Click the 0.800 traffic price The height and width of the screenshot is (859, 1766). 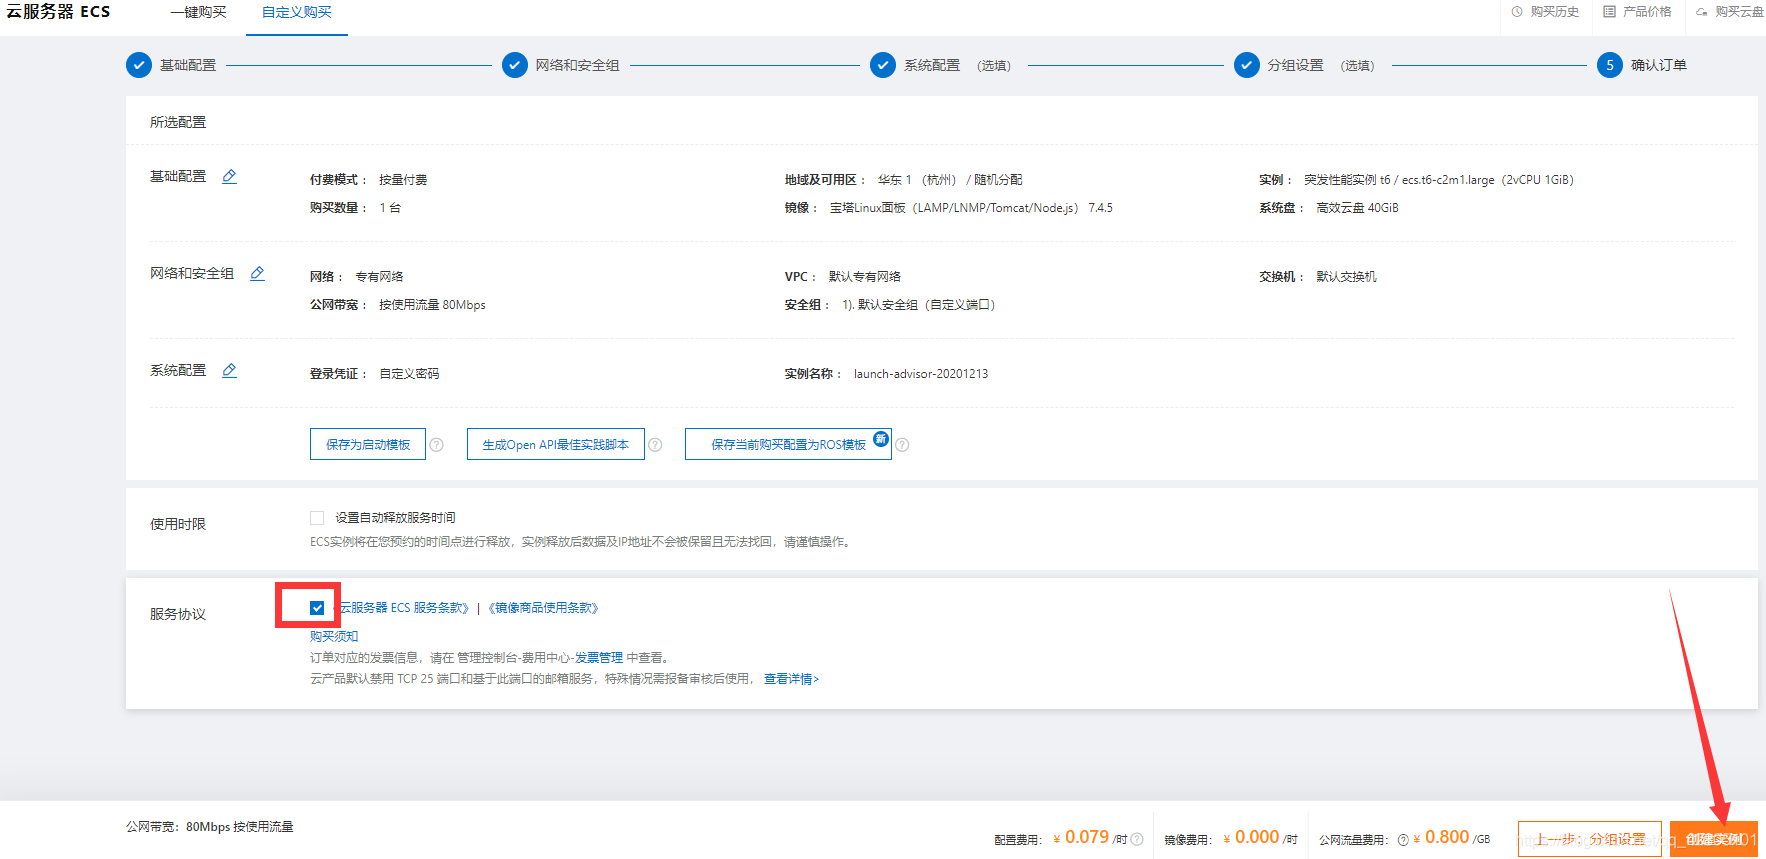click(x=1447, y=837)
